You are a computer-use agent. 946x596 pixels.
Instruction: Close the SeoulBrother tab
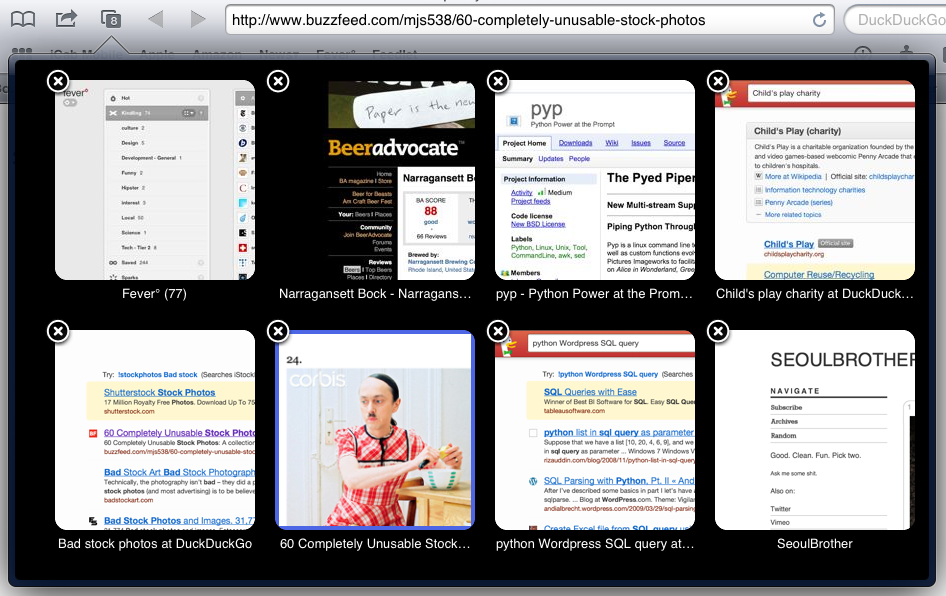[718, 331]
